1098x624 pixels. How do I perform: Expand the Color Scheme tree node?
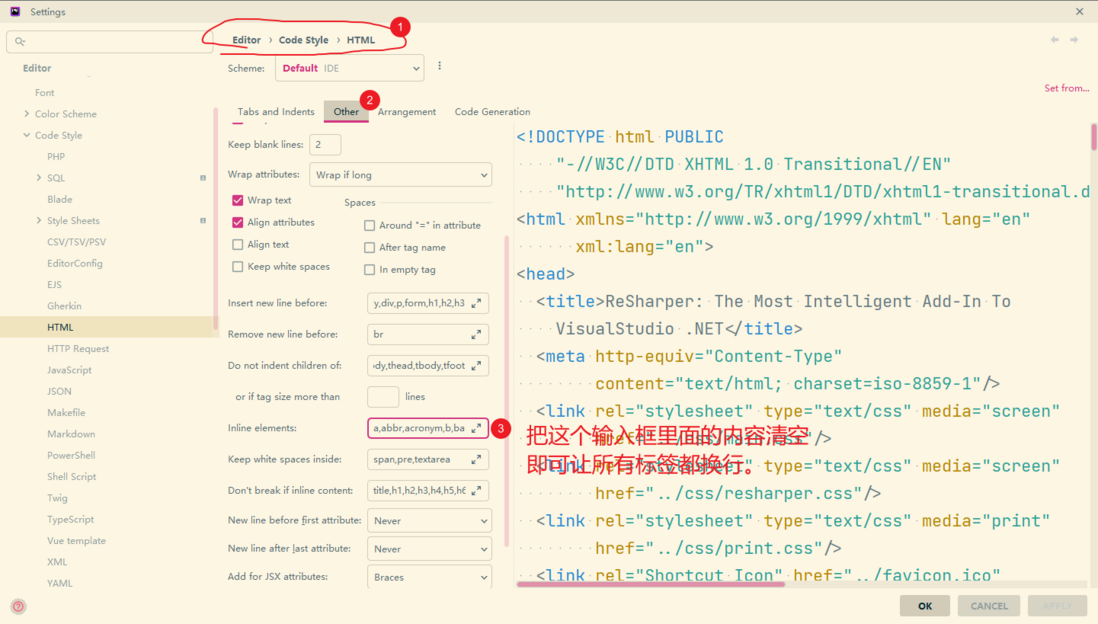[x=27, y=113]
